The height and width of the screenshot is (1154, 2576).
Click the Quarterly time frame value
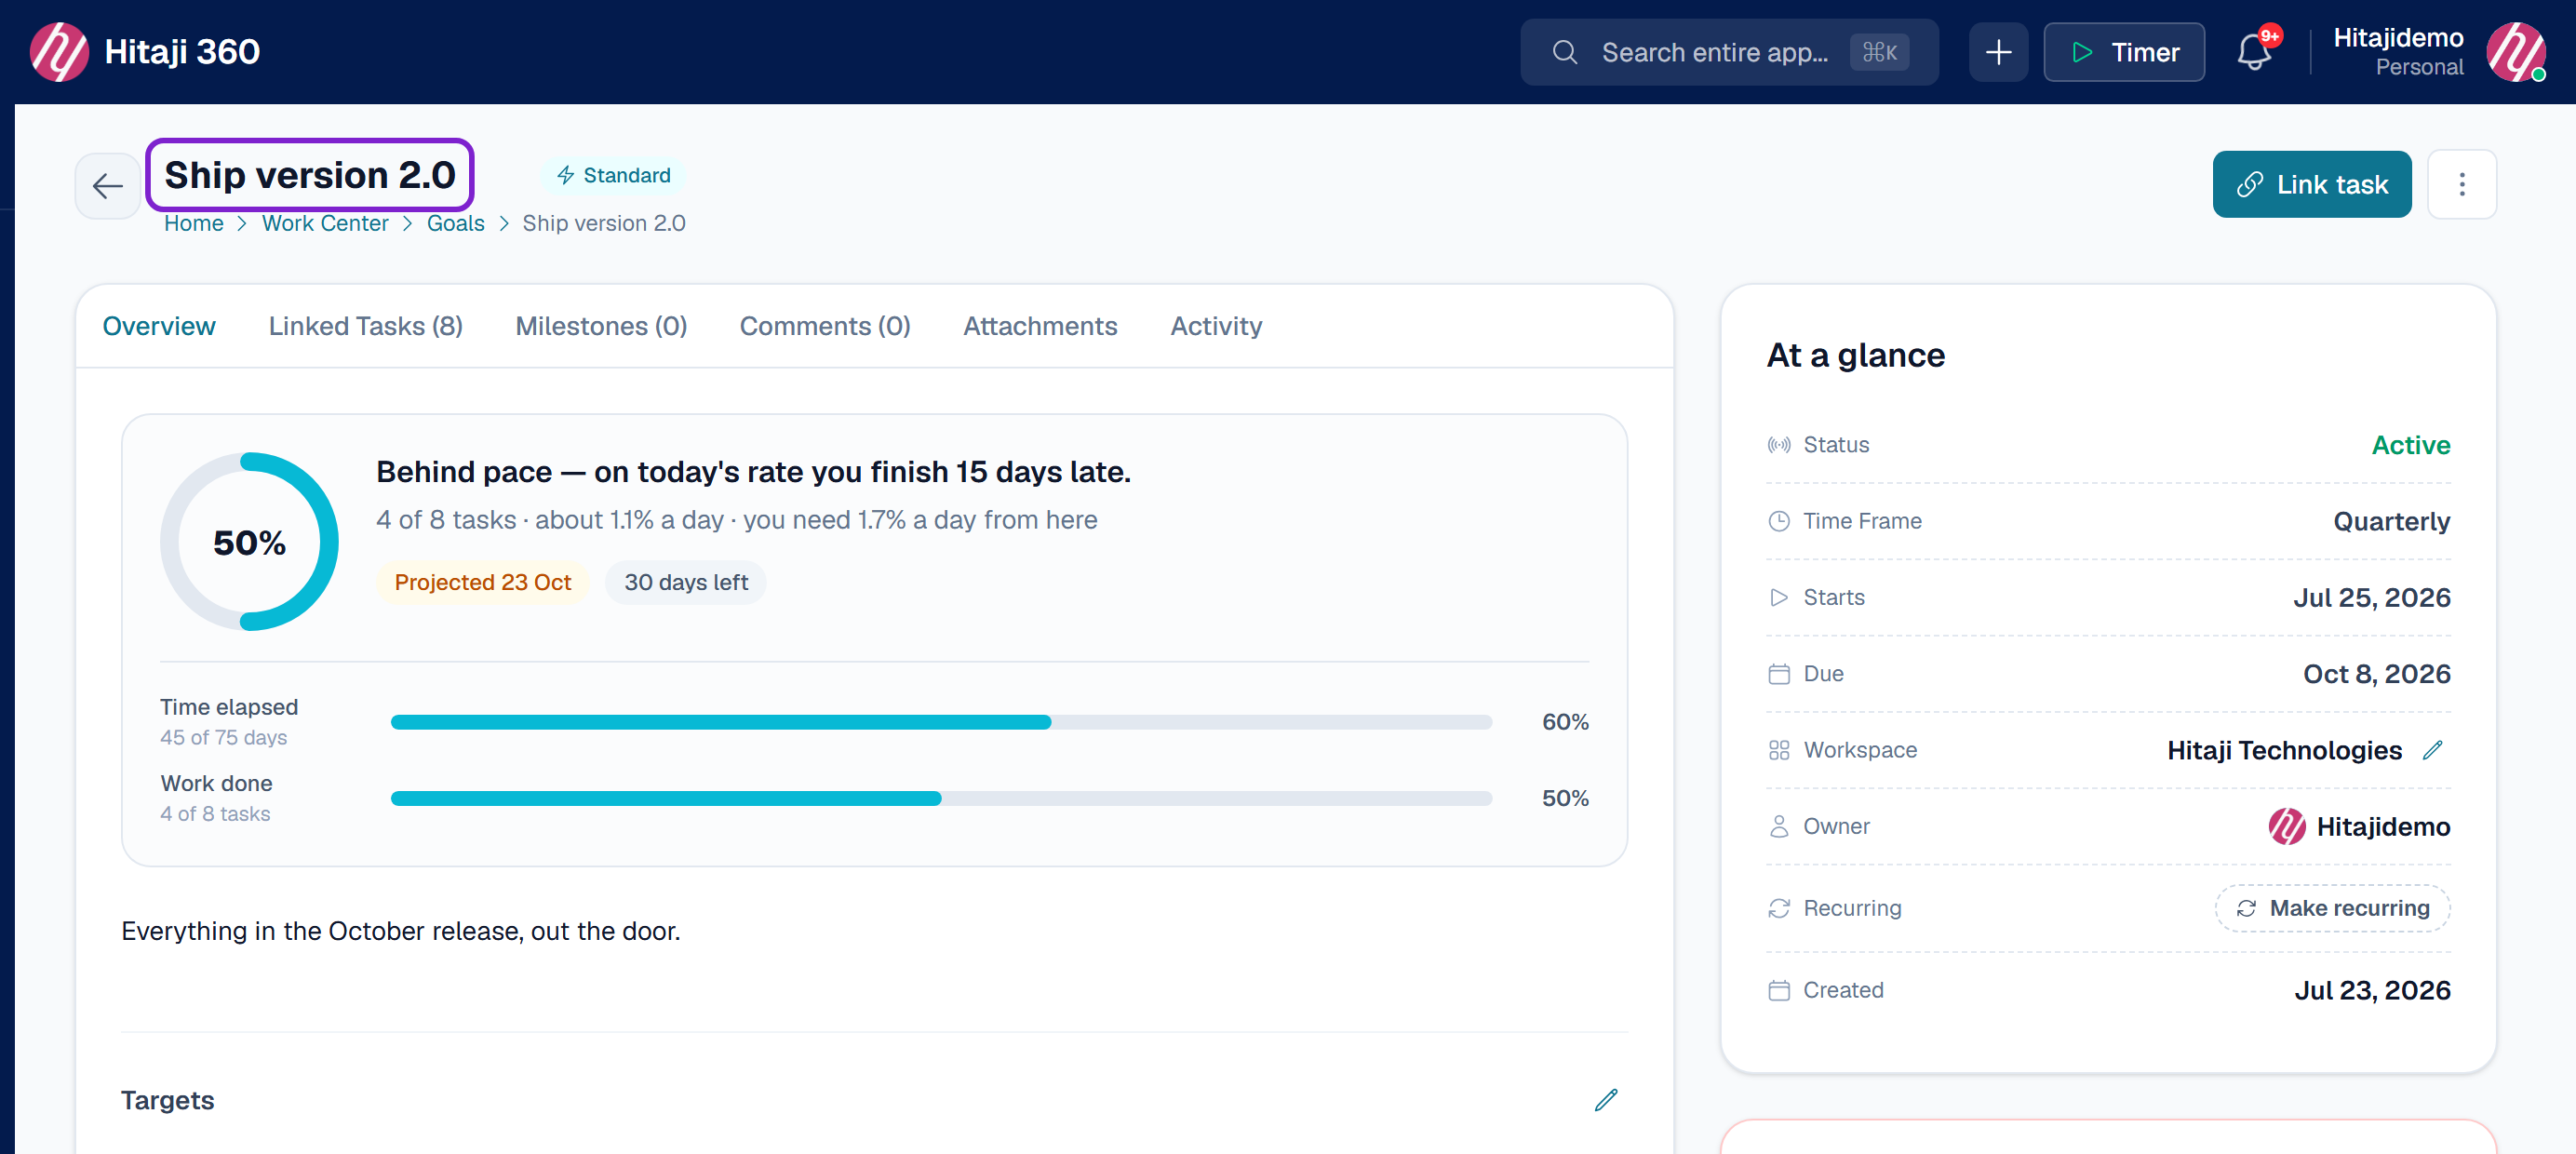pyautogui.click(x=2392, y=521)
